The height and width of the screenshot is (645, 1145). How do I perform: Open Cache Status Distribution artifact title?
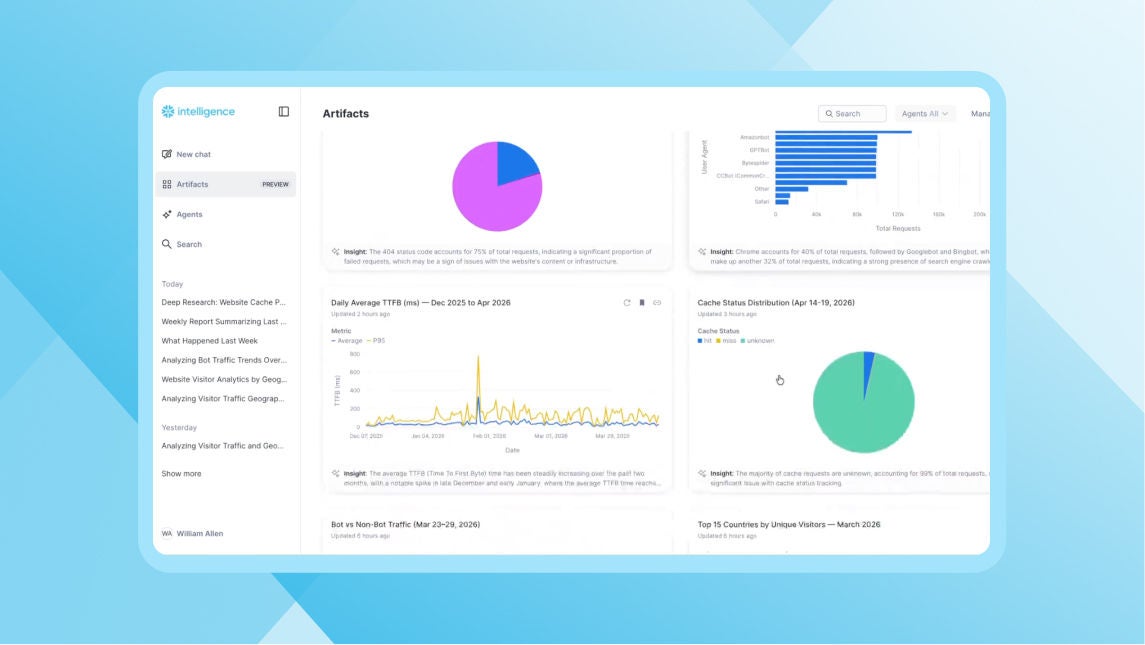[776, 302]
